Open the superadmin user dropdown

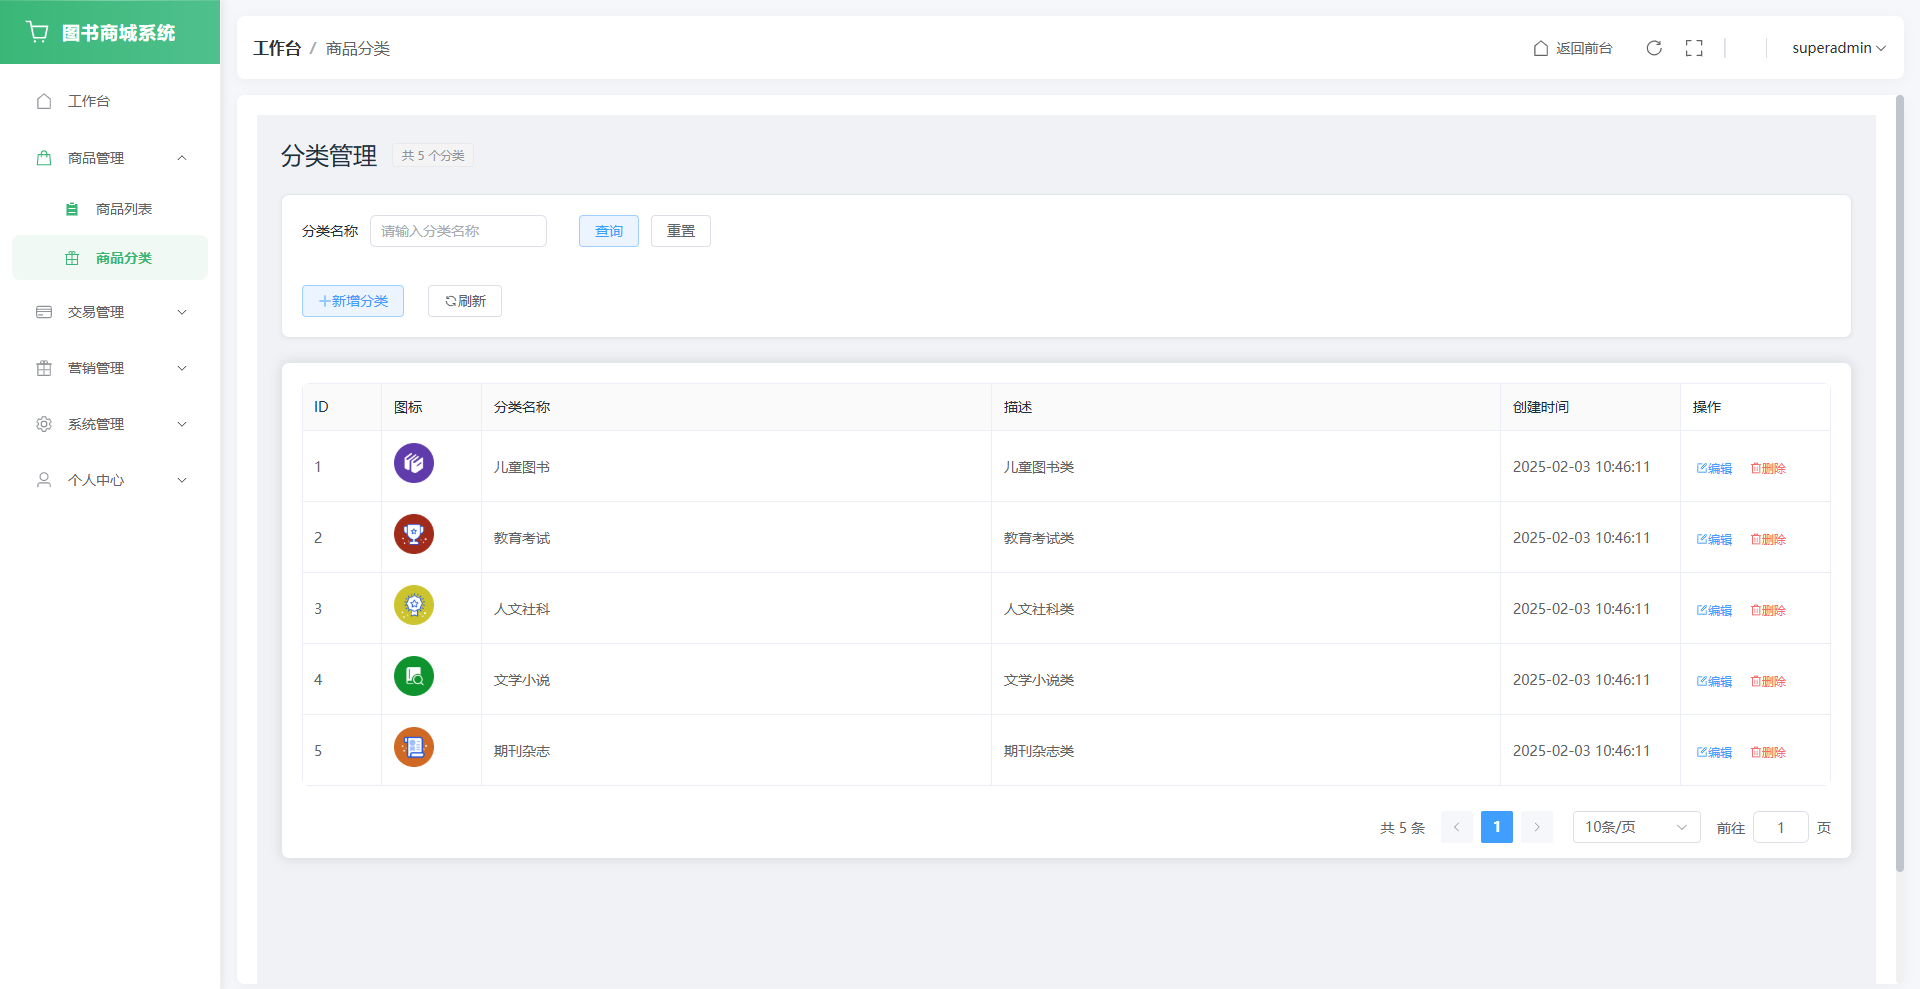click(1838, 48)
